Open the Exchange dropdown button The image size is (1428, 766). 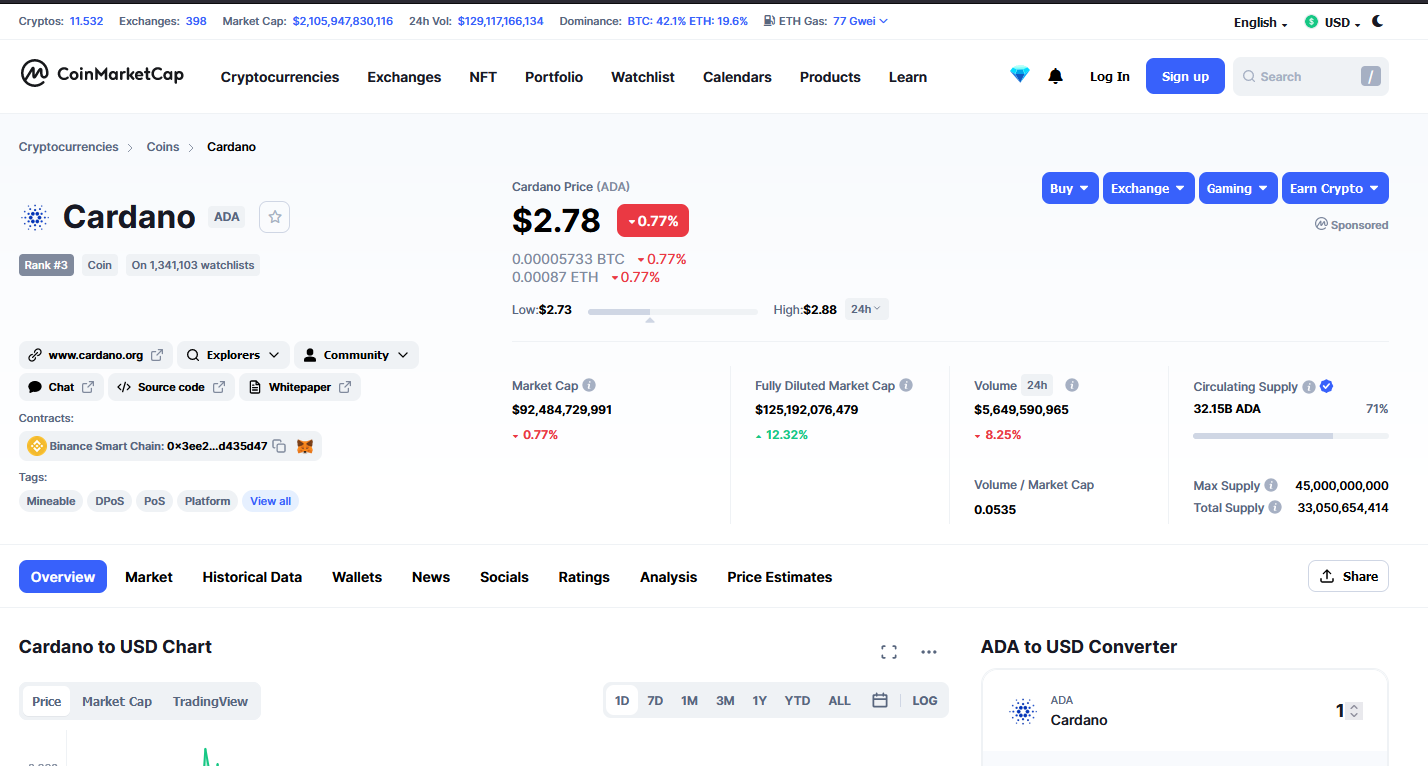(1149, 188)
